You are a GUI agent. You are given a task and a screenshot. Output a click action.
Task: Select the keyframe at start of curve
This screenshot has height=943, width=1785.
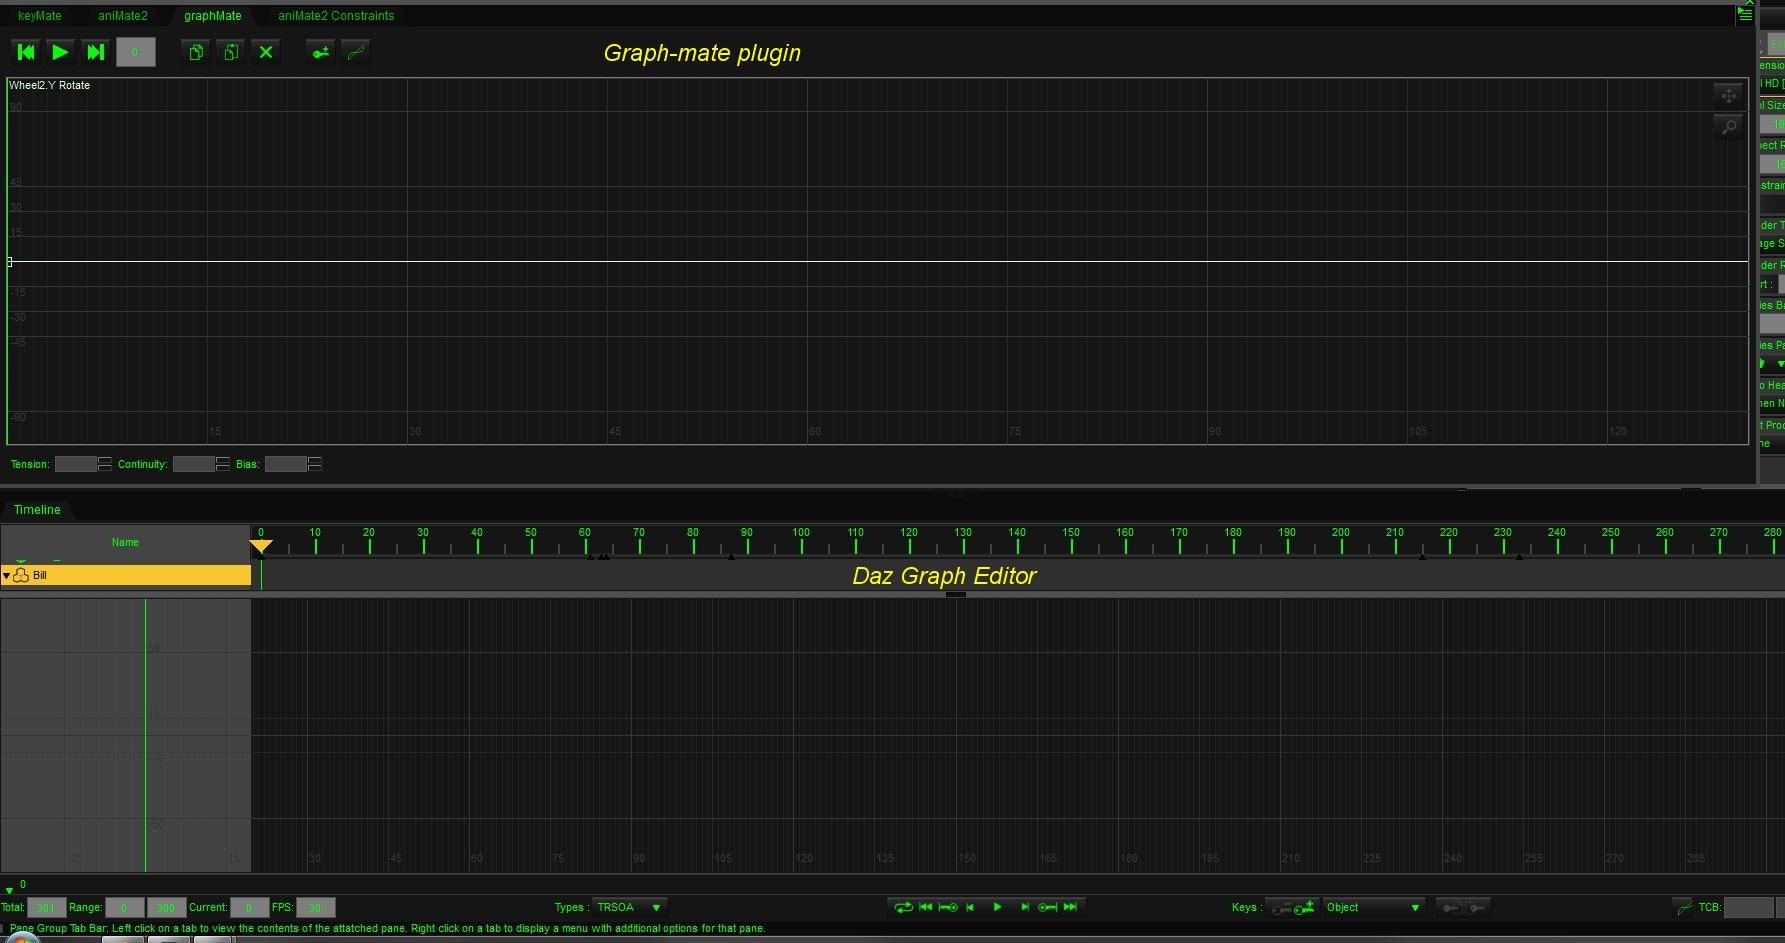click(x=10, y=262)
